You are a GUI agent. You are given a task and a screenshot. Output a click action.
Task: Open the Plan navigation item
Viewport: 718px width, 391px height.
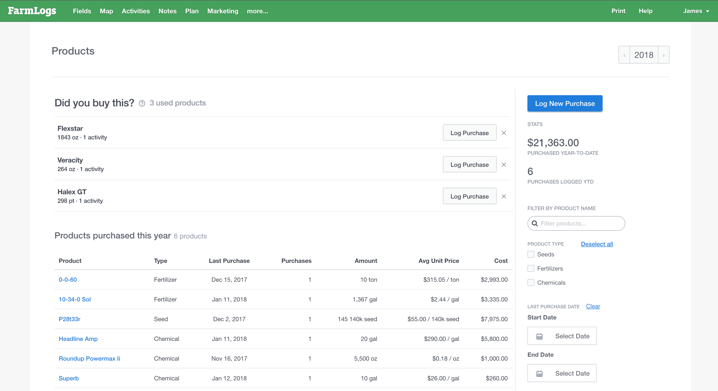[x=192, y=11]
